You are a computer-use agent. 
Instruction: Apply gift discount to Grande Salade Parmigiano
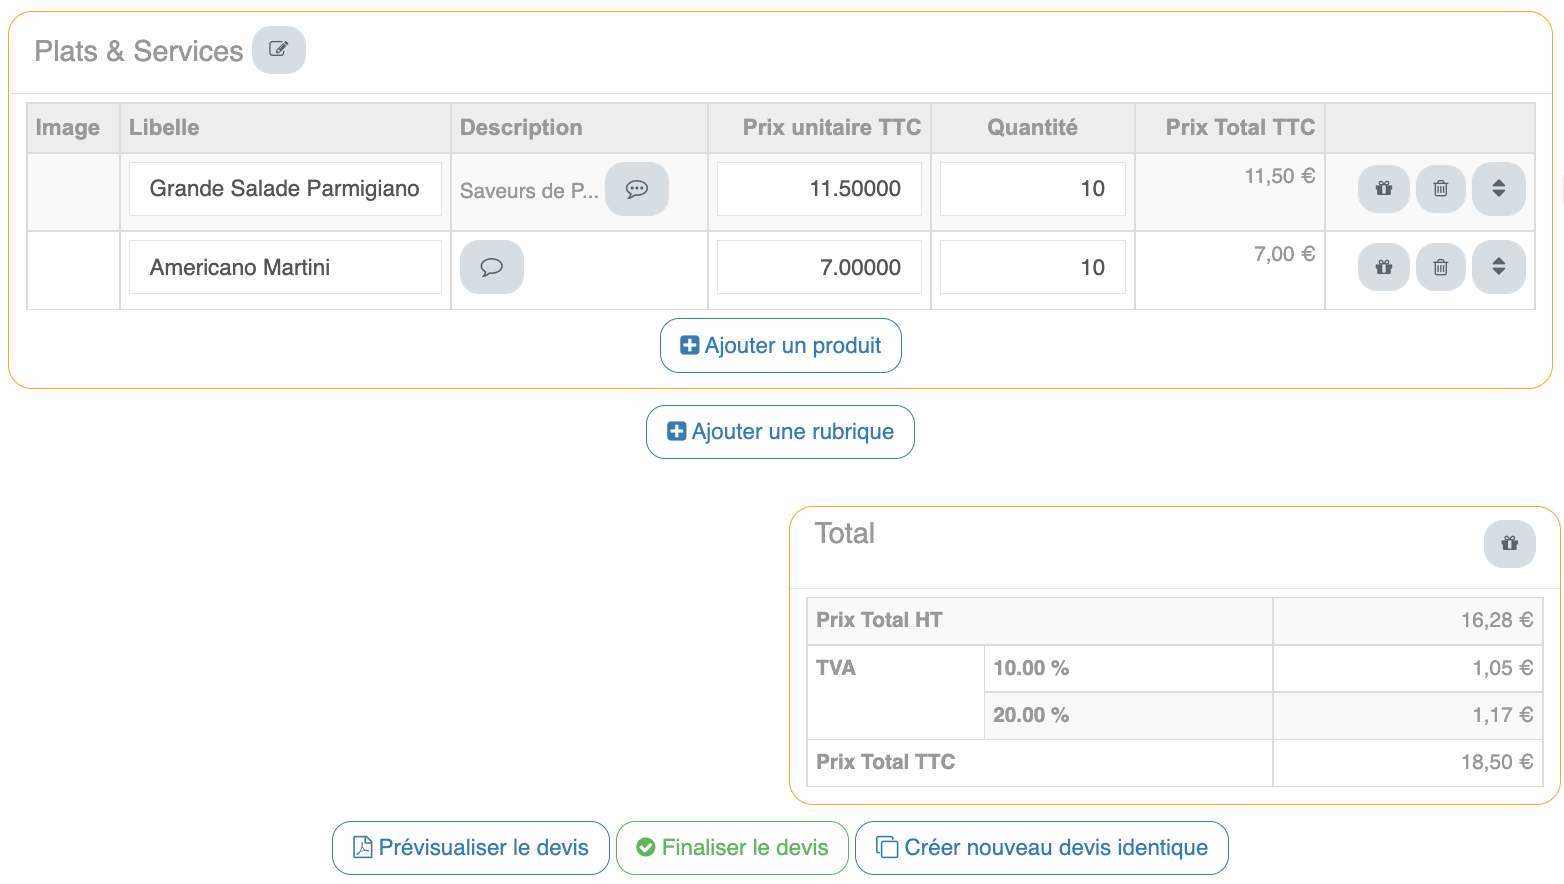pos(1383,189)
